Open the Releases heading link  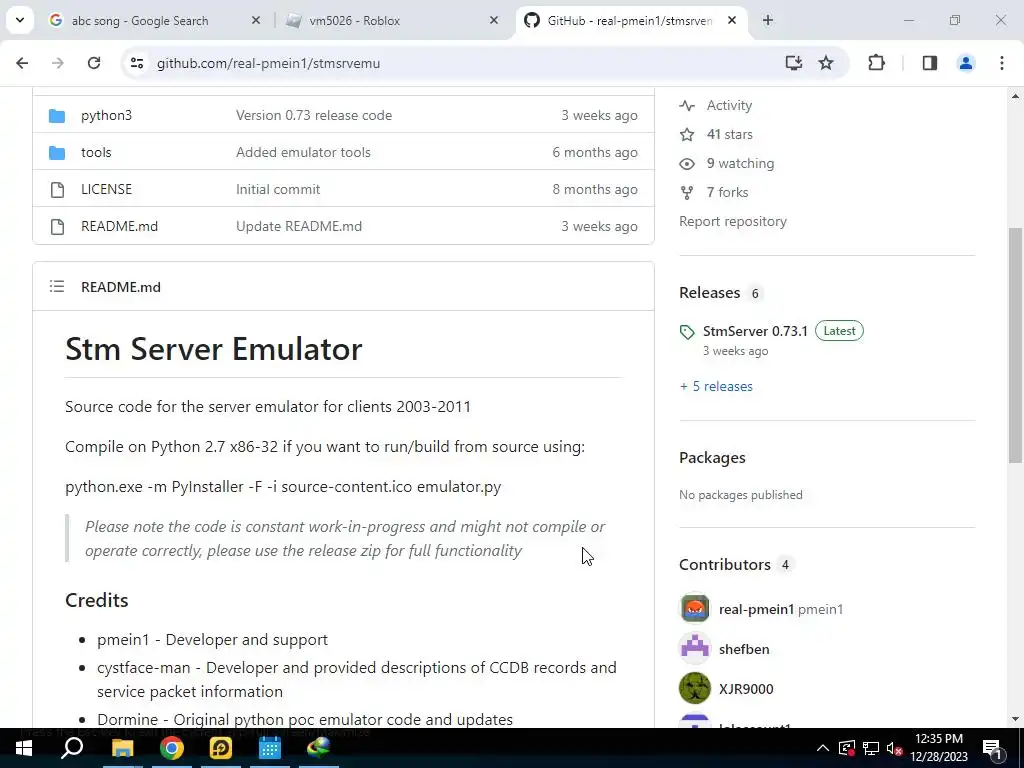tap(709, 293)
